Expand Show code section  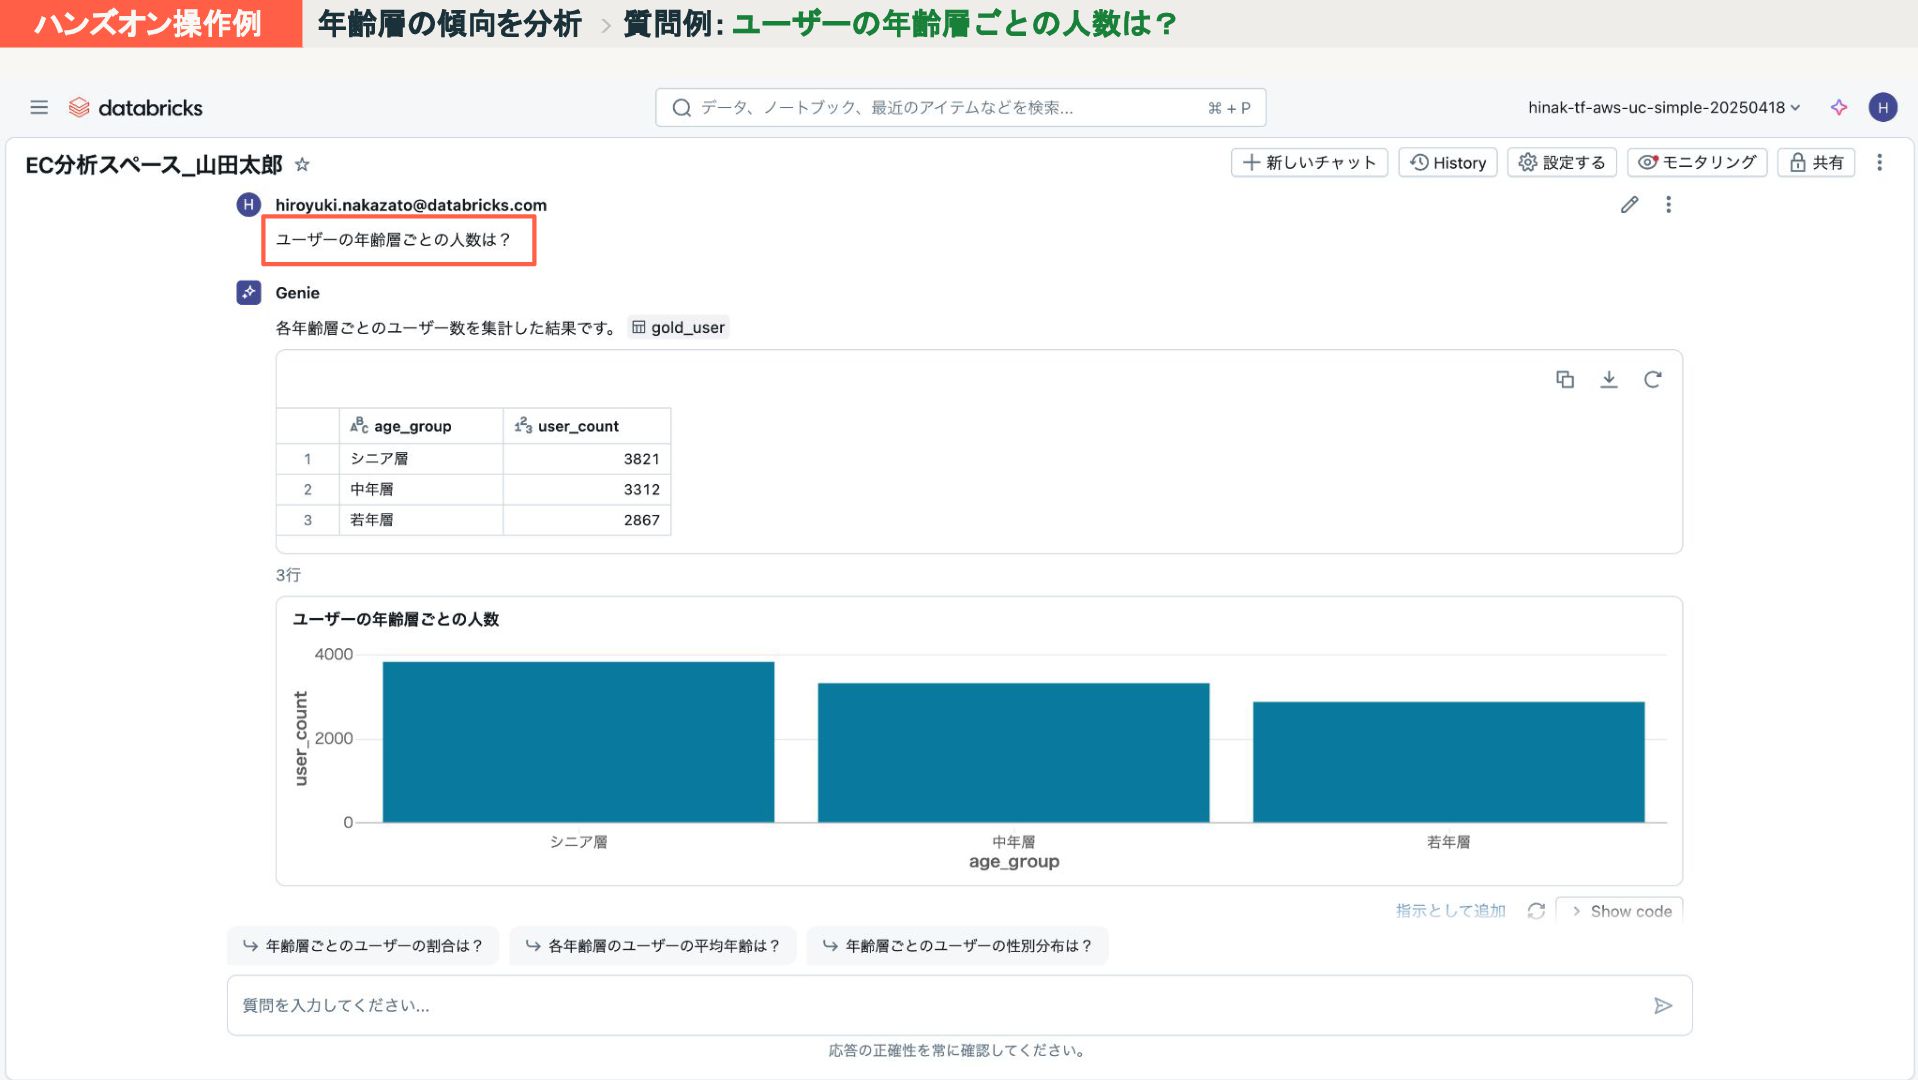click(1620, 910)
